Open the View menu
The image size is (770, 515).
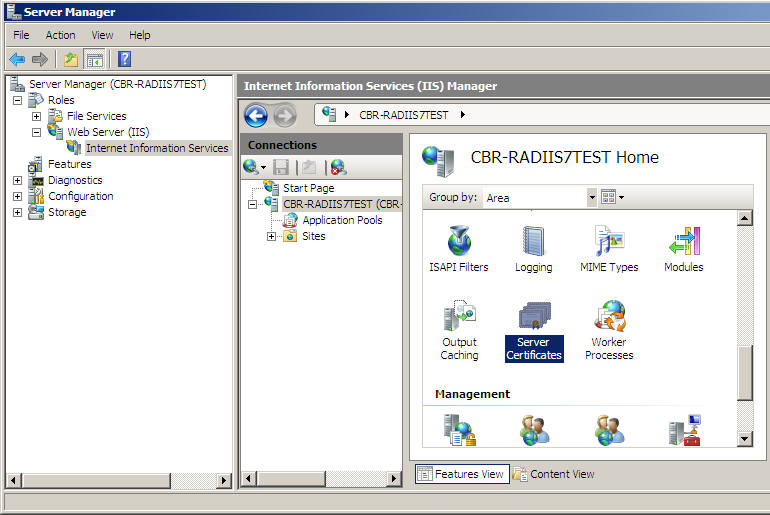click(102, 35)
